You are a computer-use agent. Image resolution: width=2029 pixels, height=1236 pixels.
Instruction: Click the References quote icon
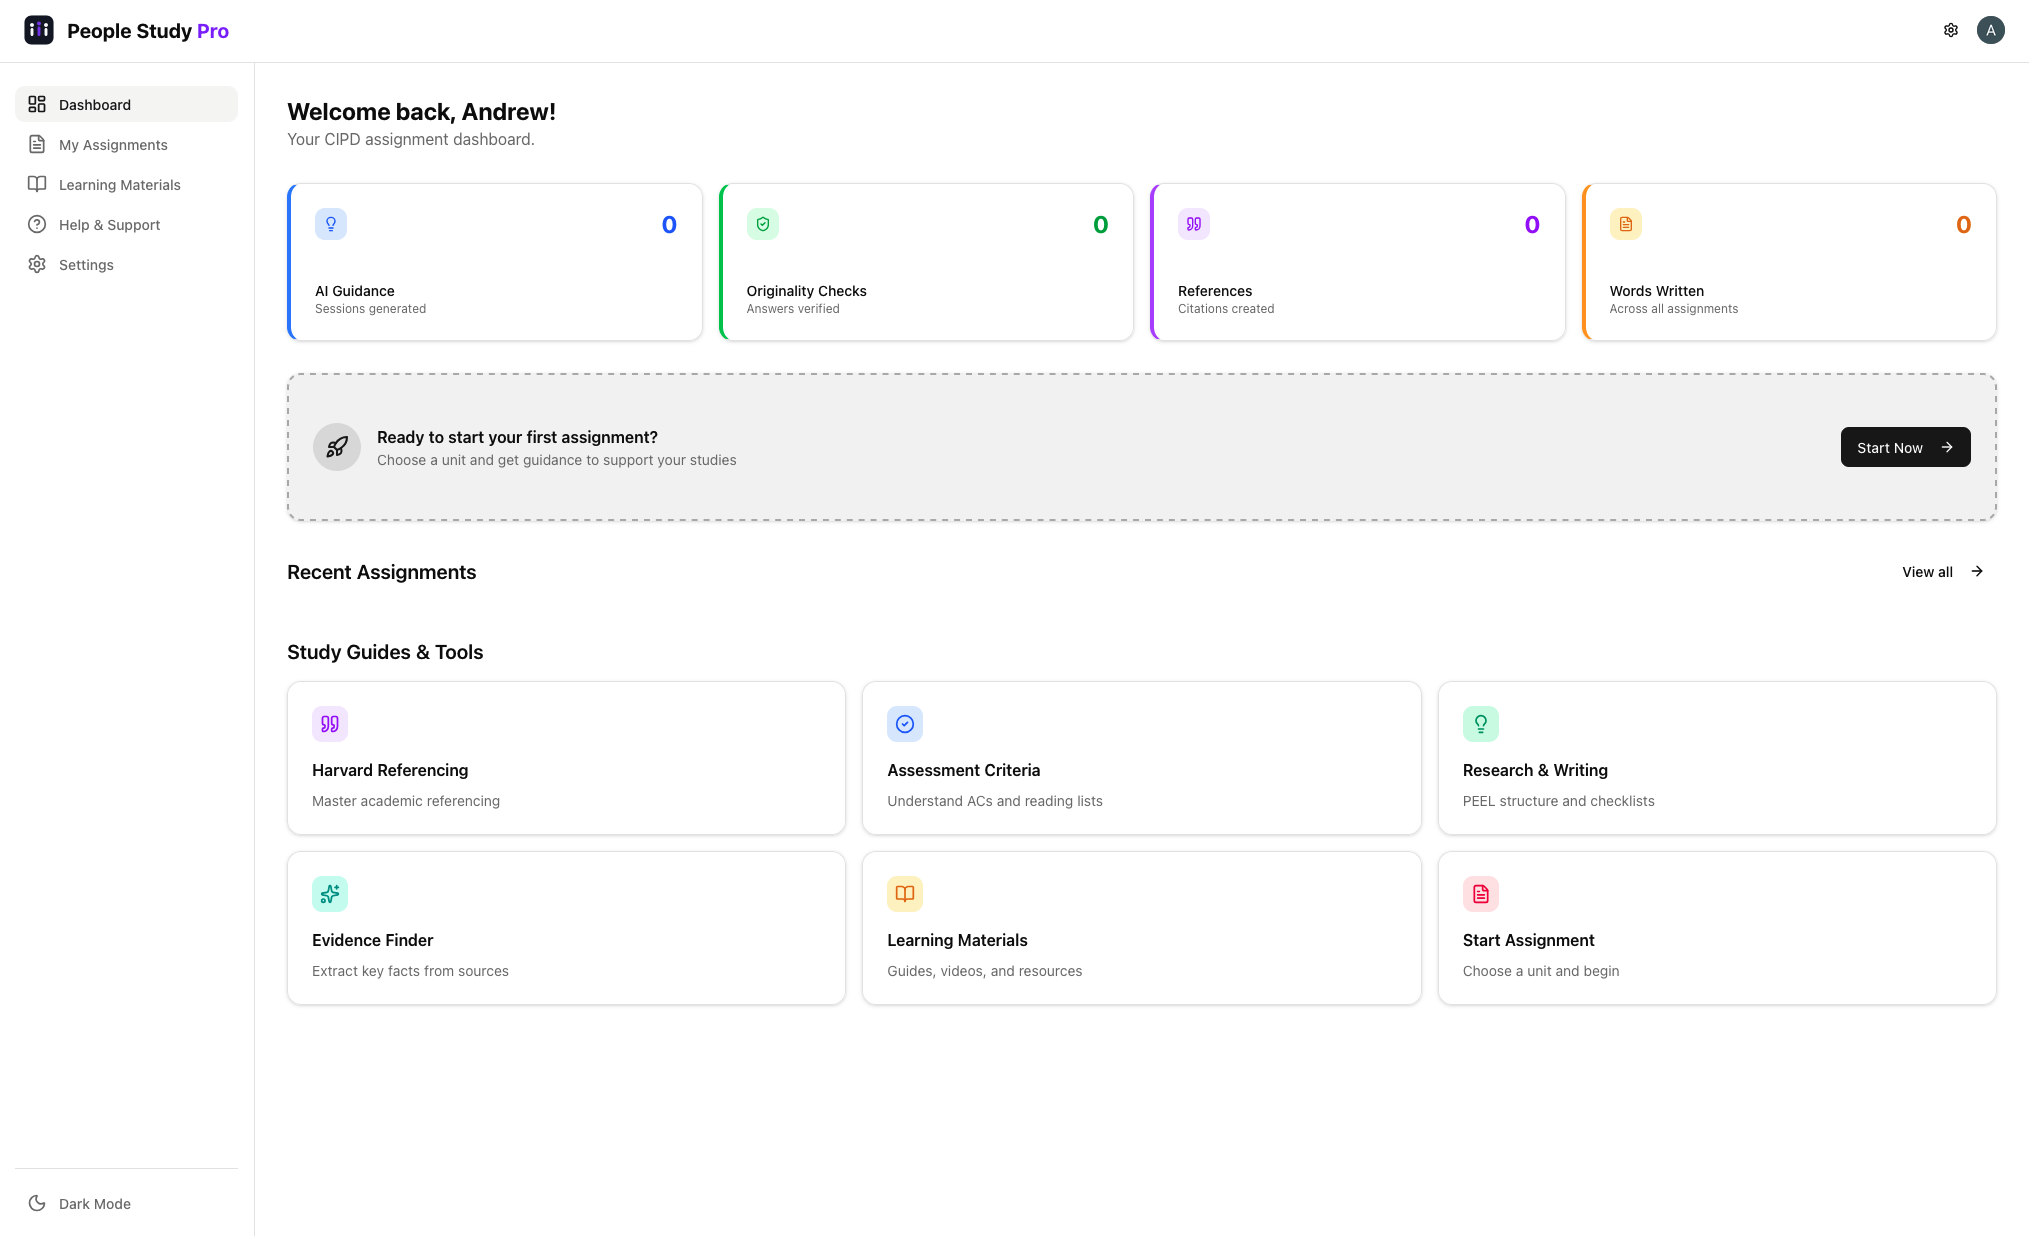pos(1194,224)
